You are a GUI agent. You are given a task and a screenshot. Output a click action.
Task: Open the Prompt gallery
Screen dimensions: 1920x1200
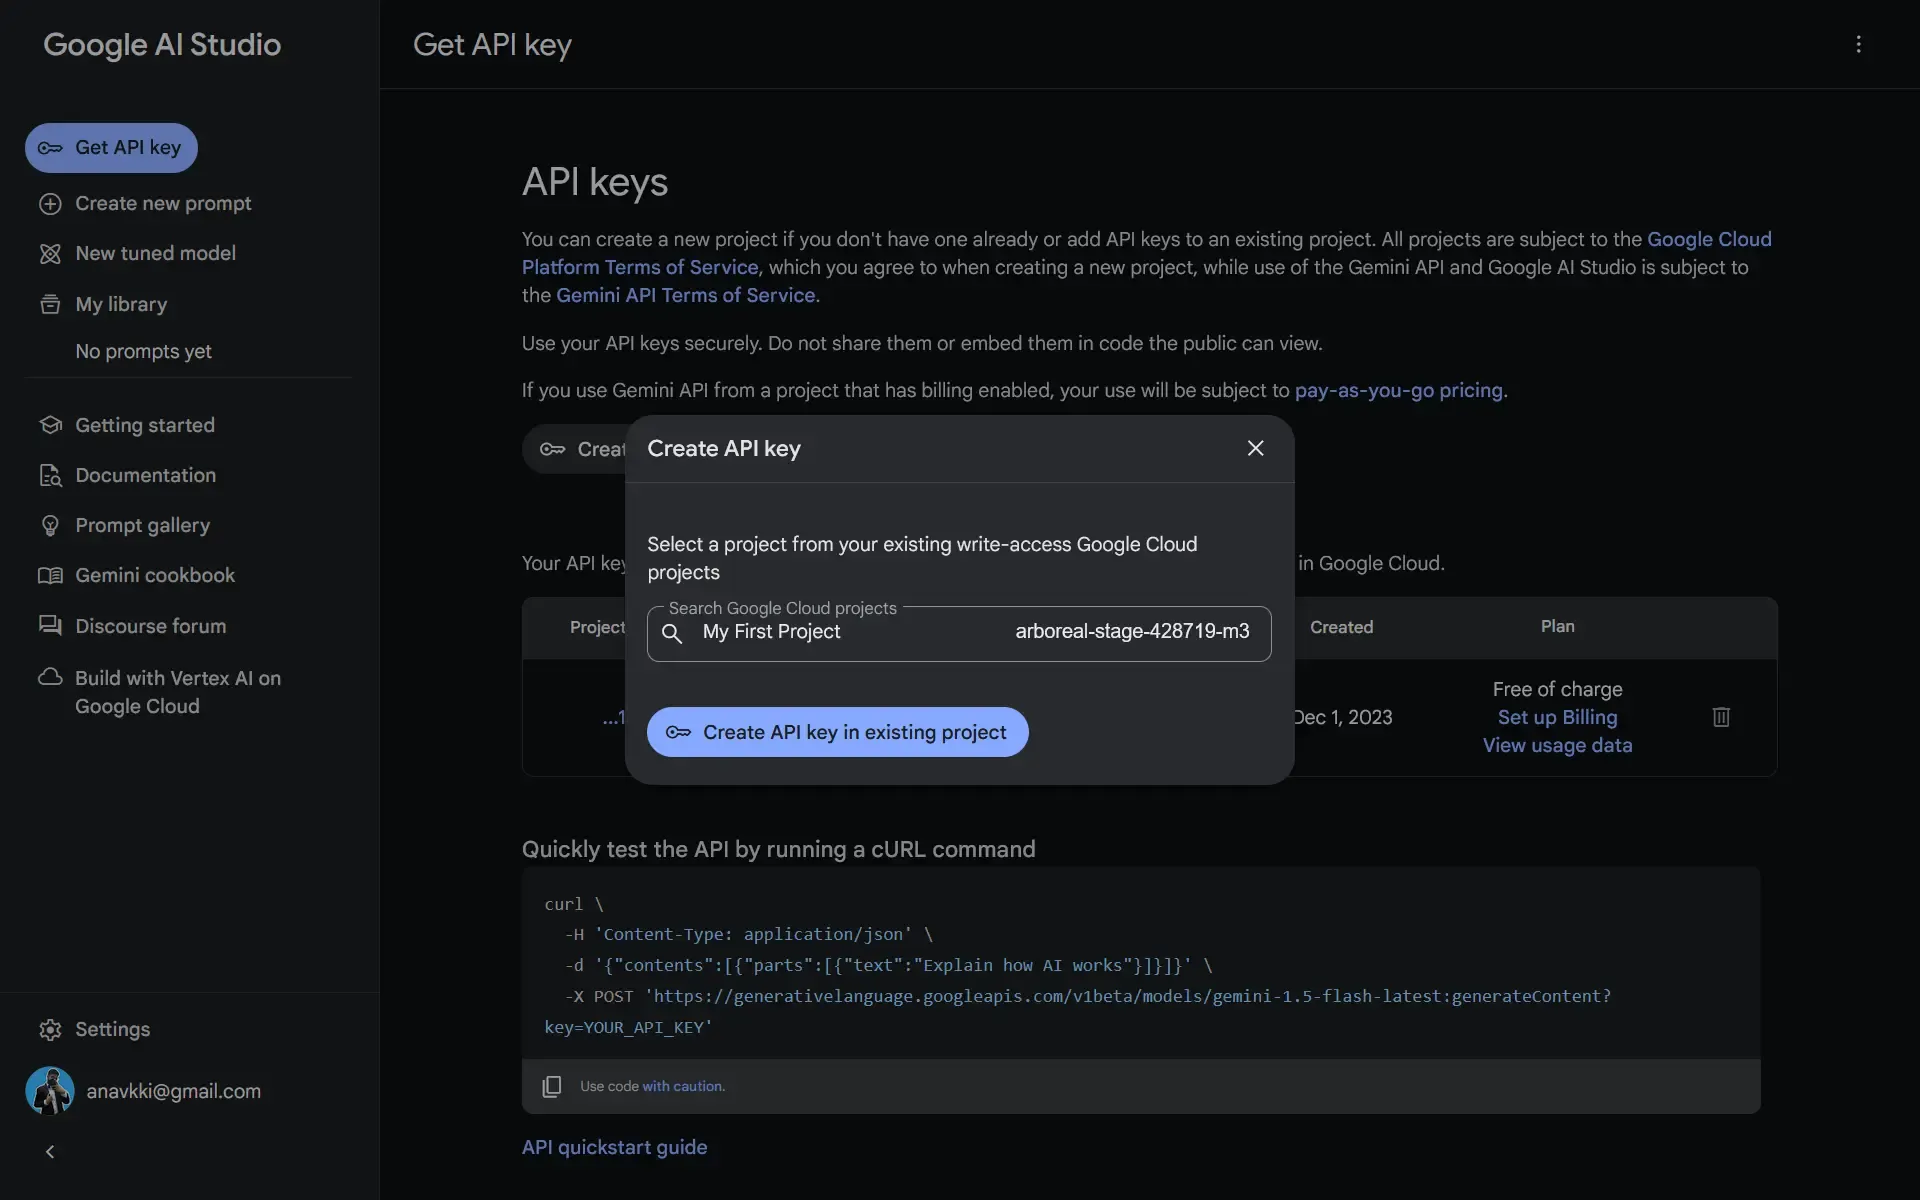(x=142, y=525)
